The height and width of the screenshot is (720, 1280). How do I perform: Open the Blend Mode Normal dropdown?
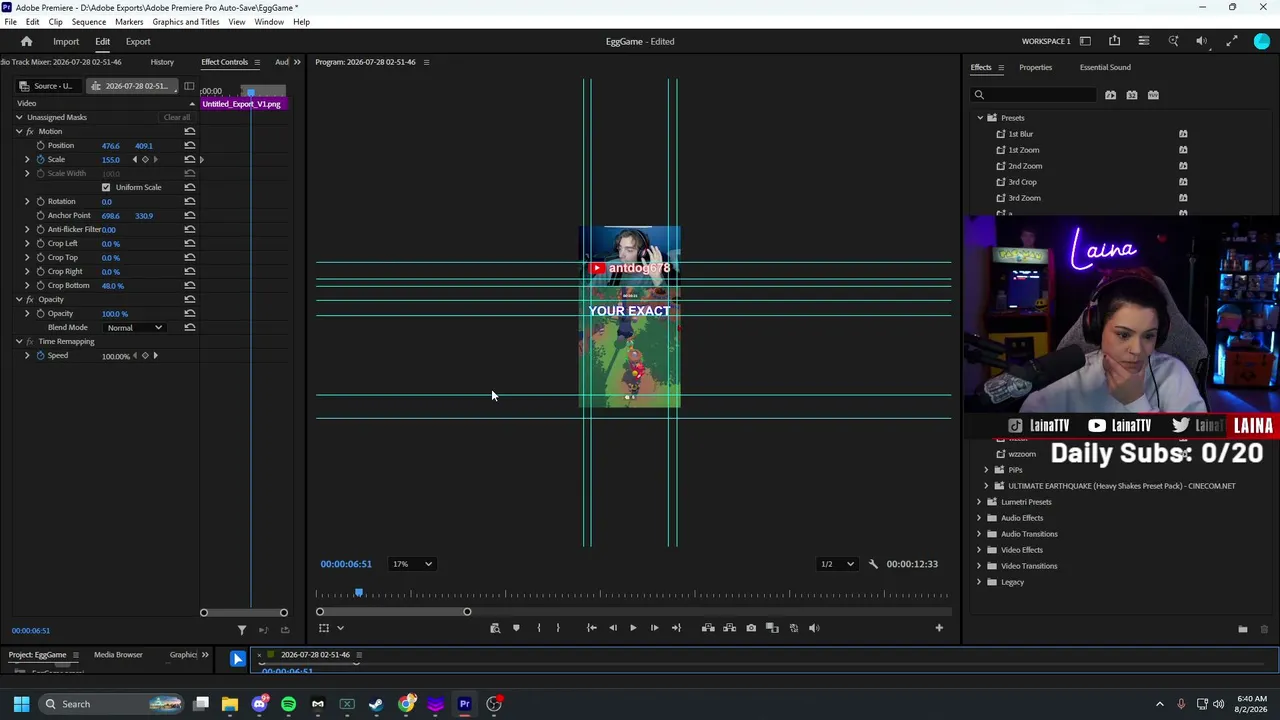pyautogui.click(x=134, y=328)
